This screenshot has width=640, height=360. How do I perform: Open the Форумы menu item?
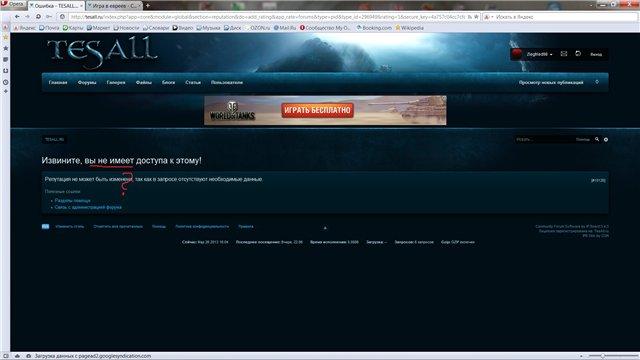click(x=87, y=82)
